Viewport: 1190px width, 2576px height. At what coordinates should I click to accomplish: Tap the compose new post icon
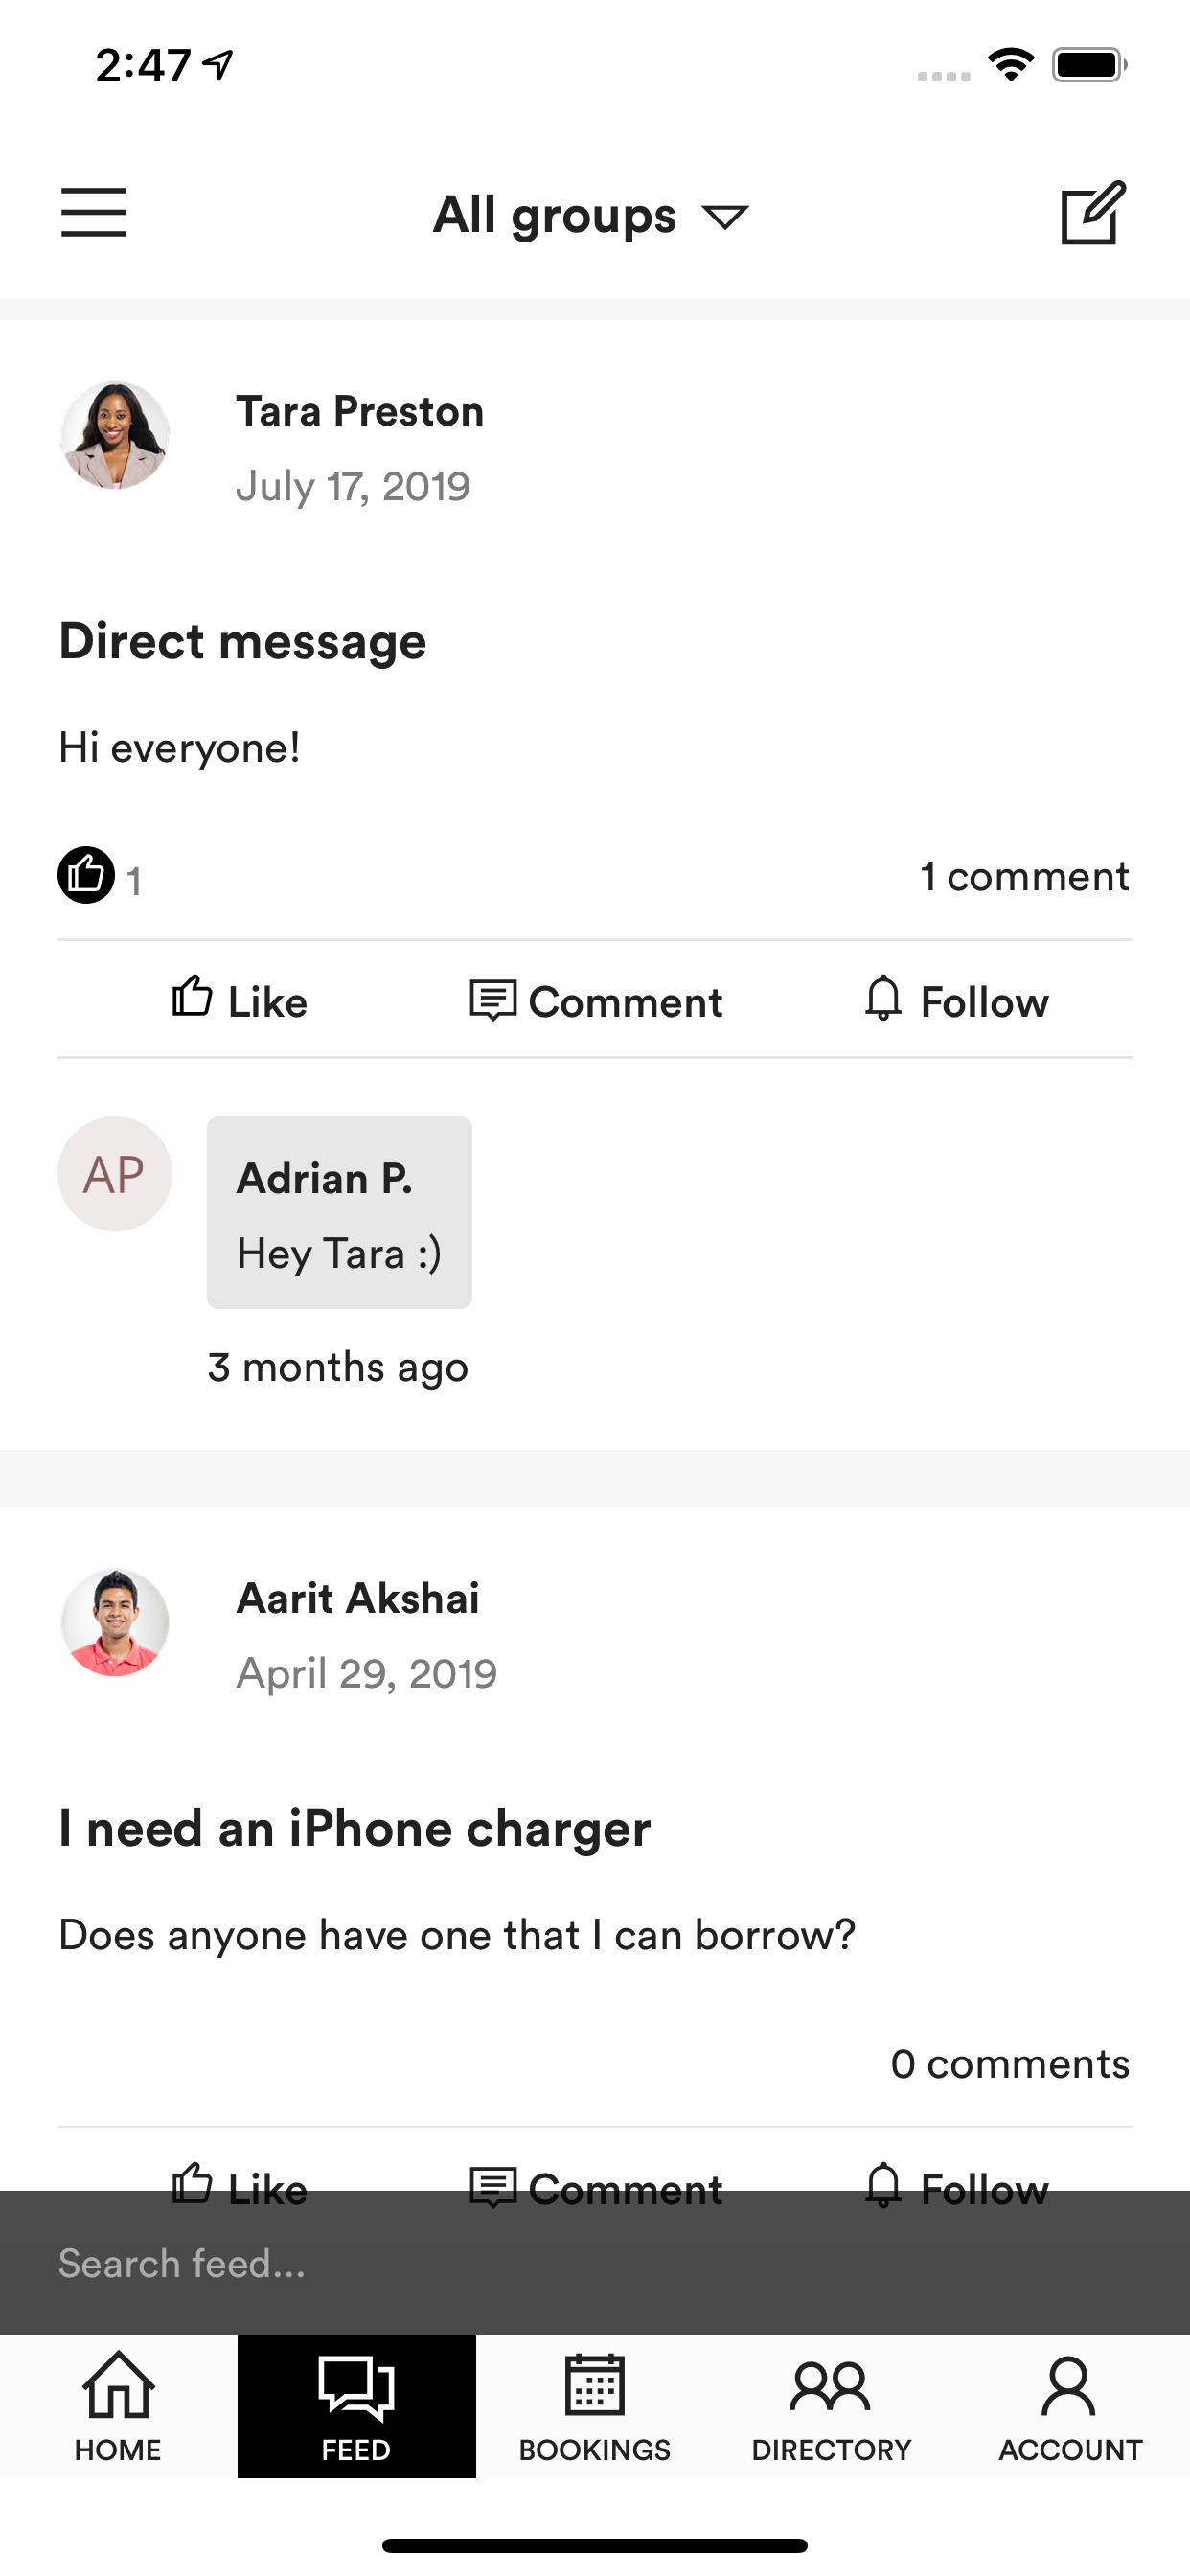[x=1093, y=212]
